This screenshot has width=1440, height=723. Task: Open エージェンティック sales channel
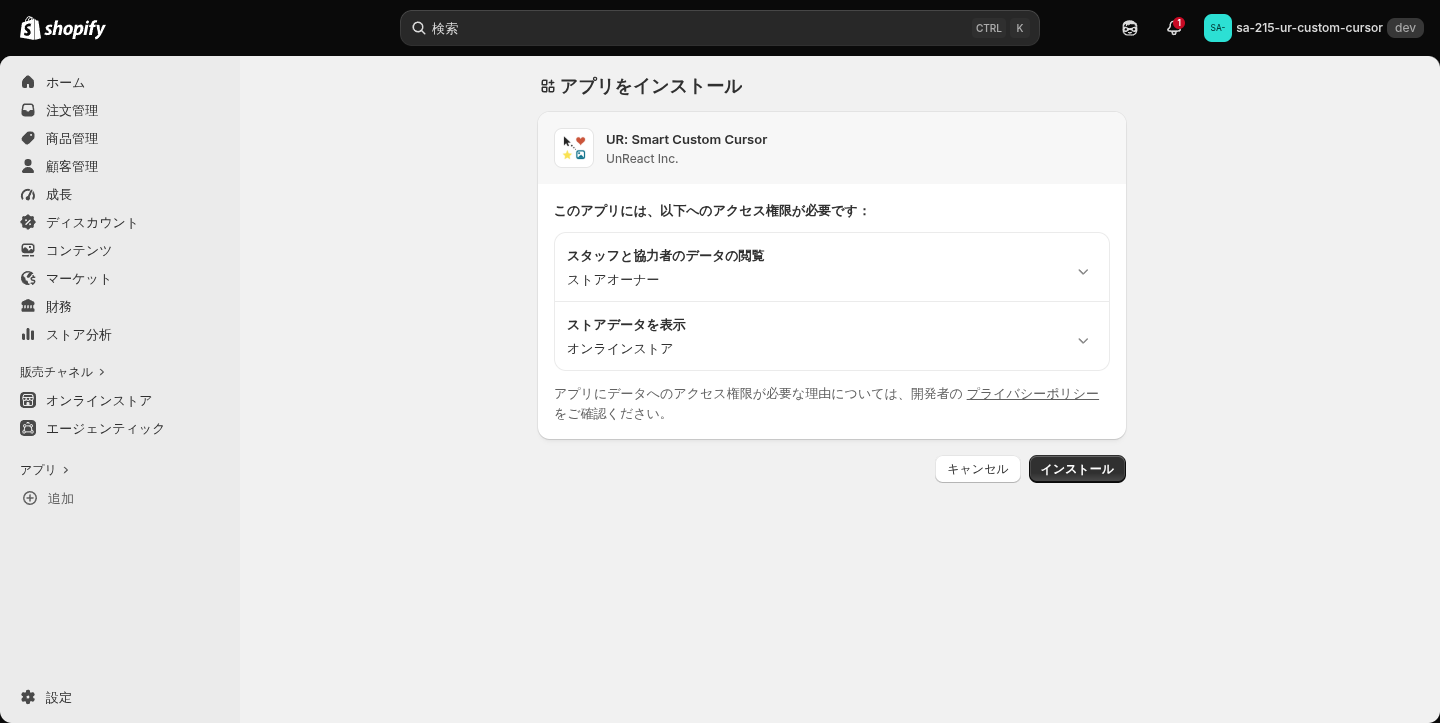tap(120, 428)
